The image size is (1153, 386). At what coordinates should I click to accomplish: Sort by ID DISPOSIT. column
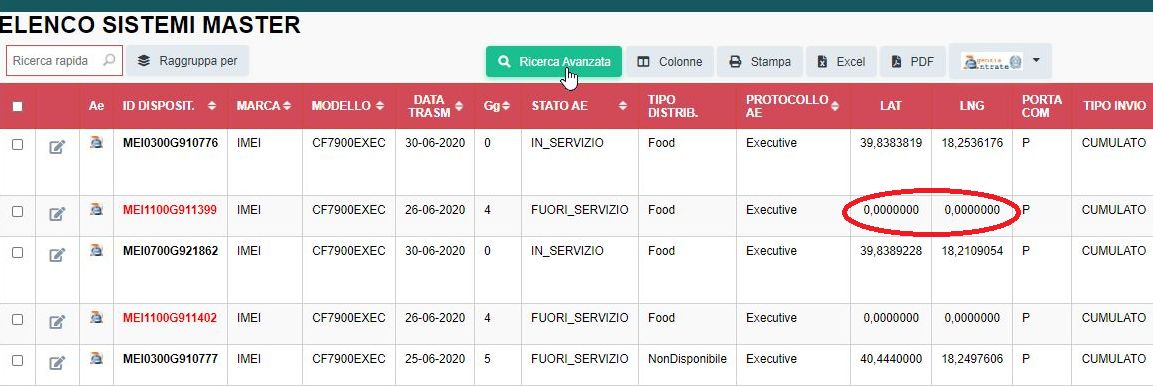[x=212, y=106]
